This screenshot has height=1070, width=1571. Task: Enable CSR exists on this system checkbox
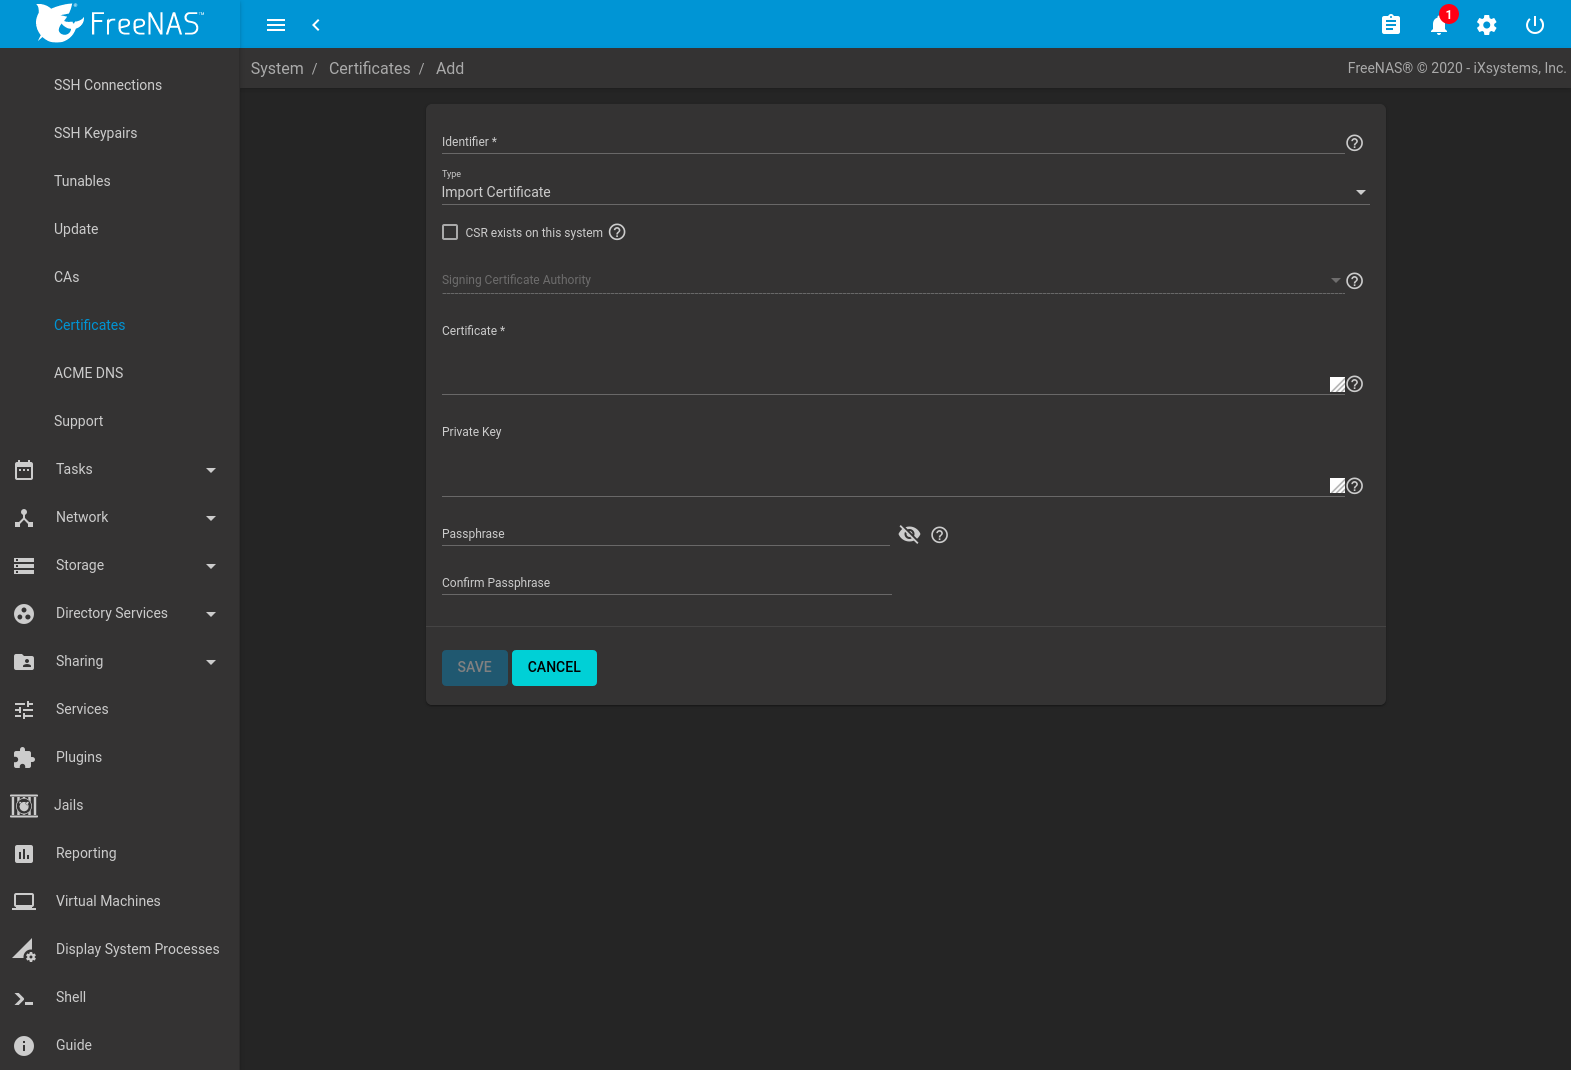[x=450, y=232]
